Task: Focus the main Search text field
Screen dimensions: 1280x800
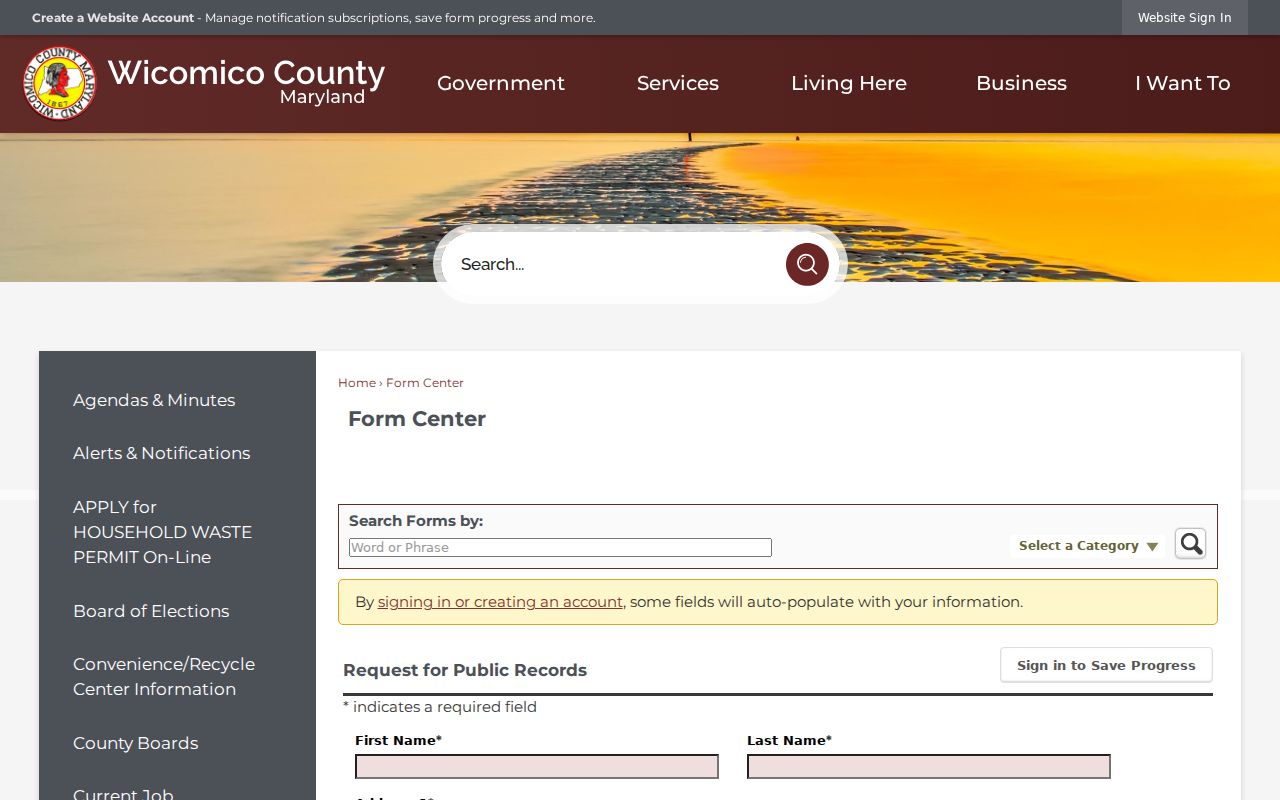Action: (x=615, y=264)
